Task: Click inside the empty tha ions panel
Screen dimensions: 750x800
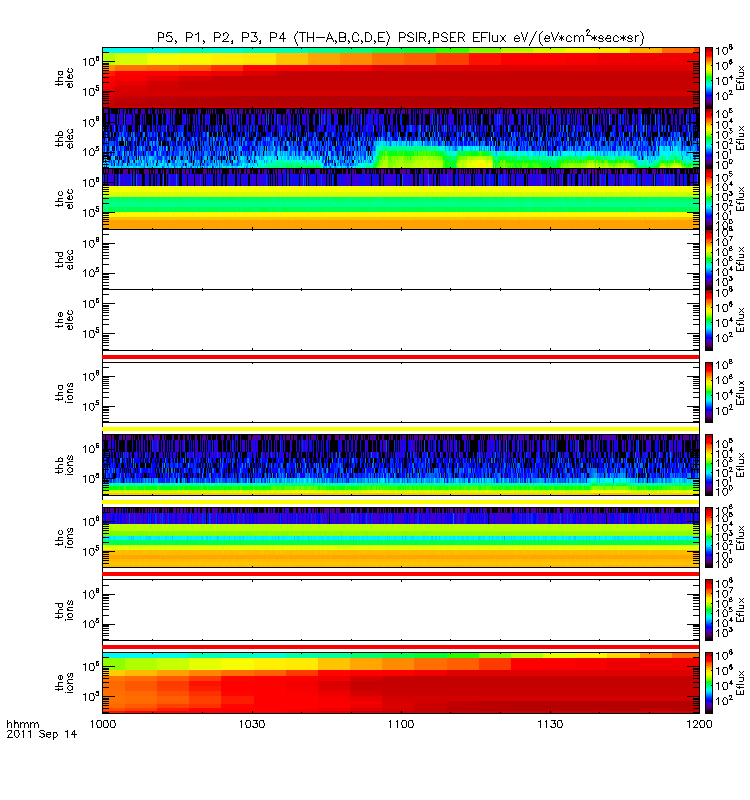Action: click(x=401, y=392)
